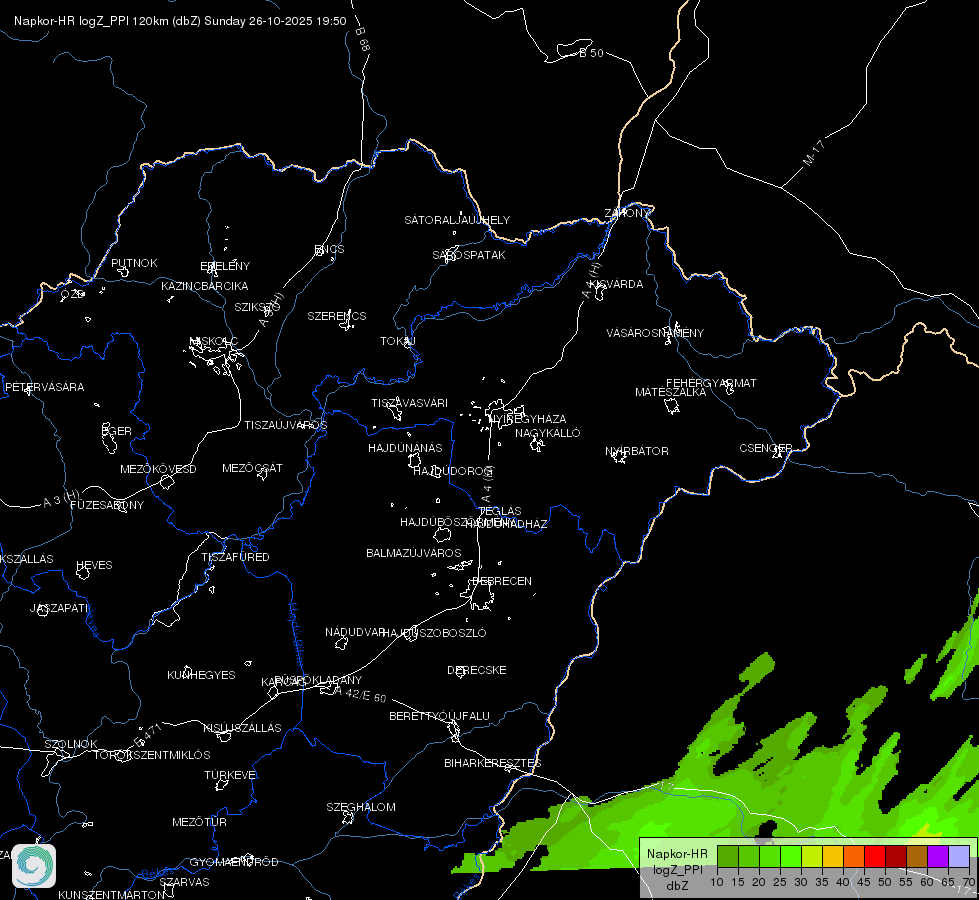This screenshot has height=900, width=979.
Task: Click the ZÁHONY city label
Action: pyautogui.click(x=627, y=213)
